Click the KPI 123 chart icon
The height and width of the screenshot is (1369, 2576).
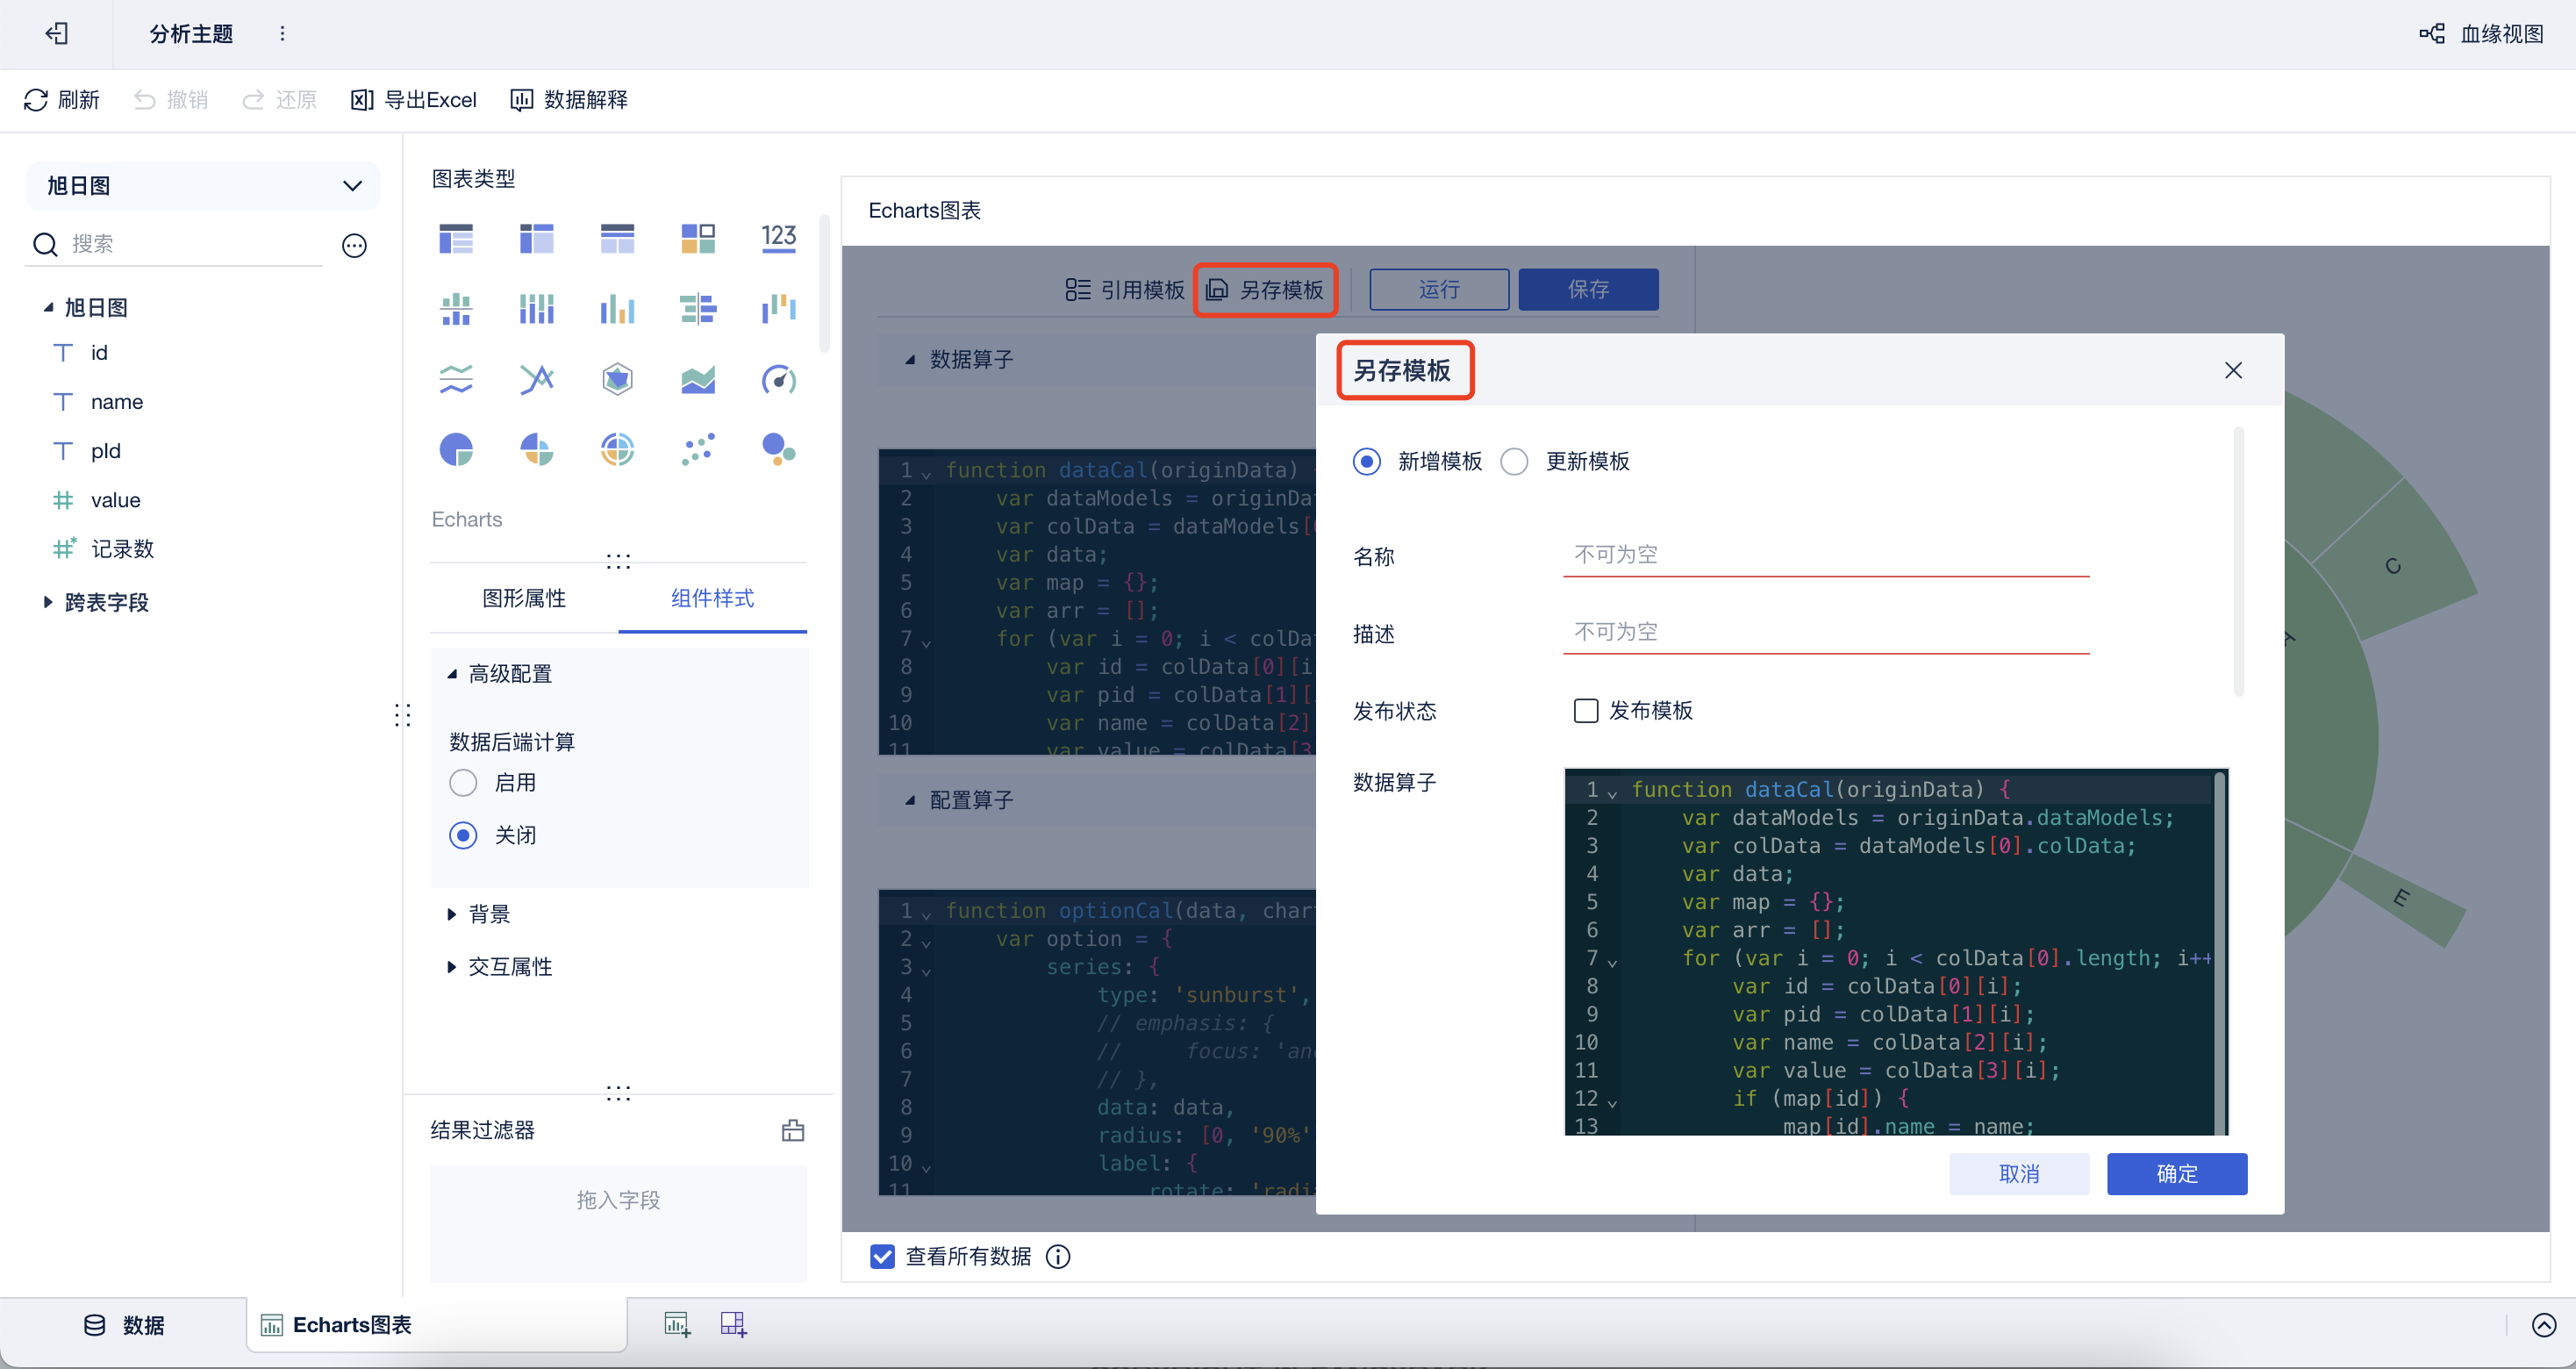(778, 239)
